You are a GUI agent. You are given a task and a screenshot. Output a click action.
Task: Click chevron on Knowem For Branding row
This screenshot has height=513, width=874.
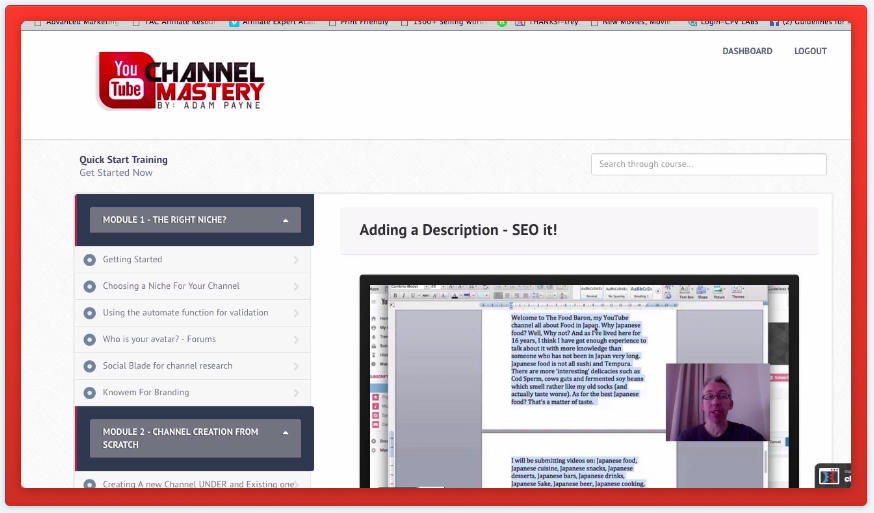(x=296, y=393)
